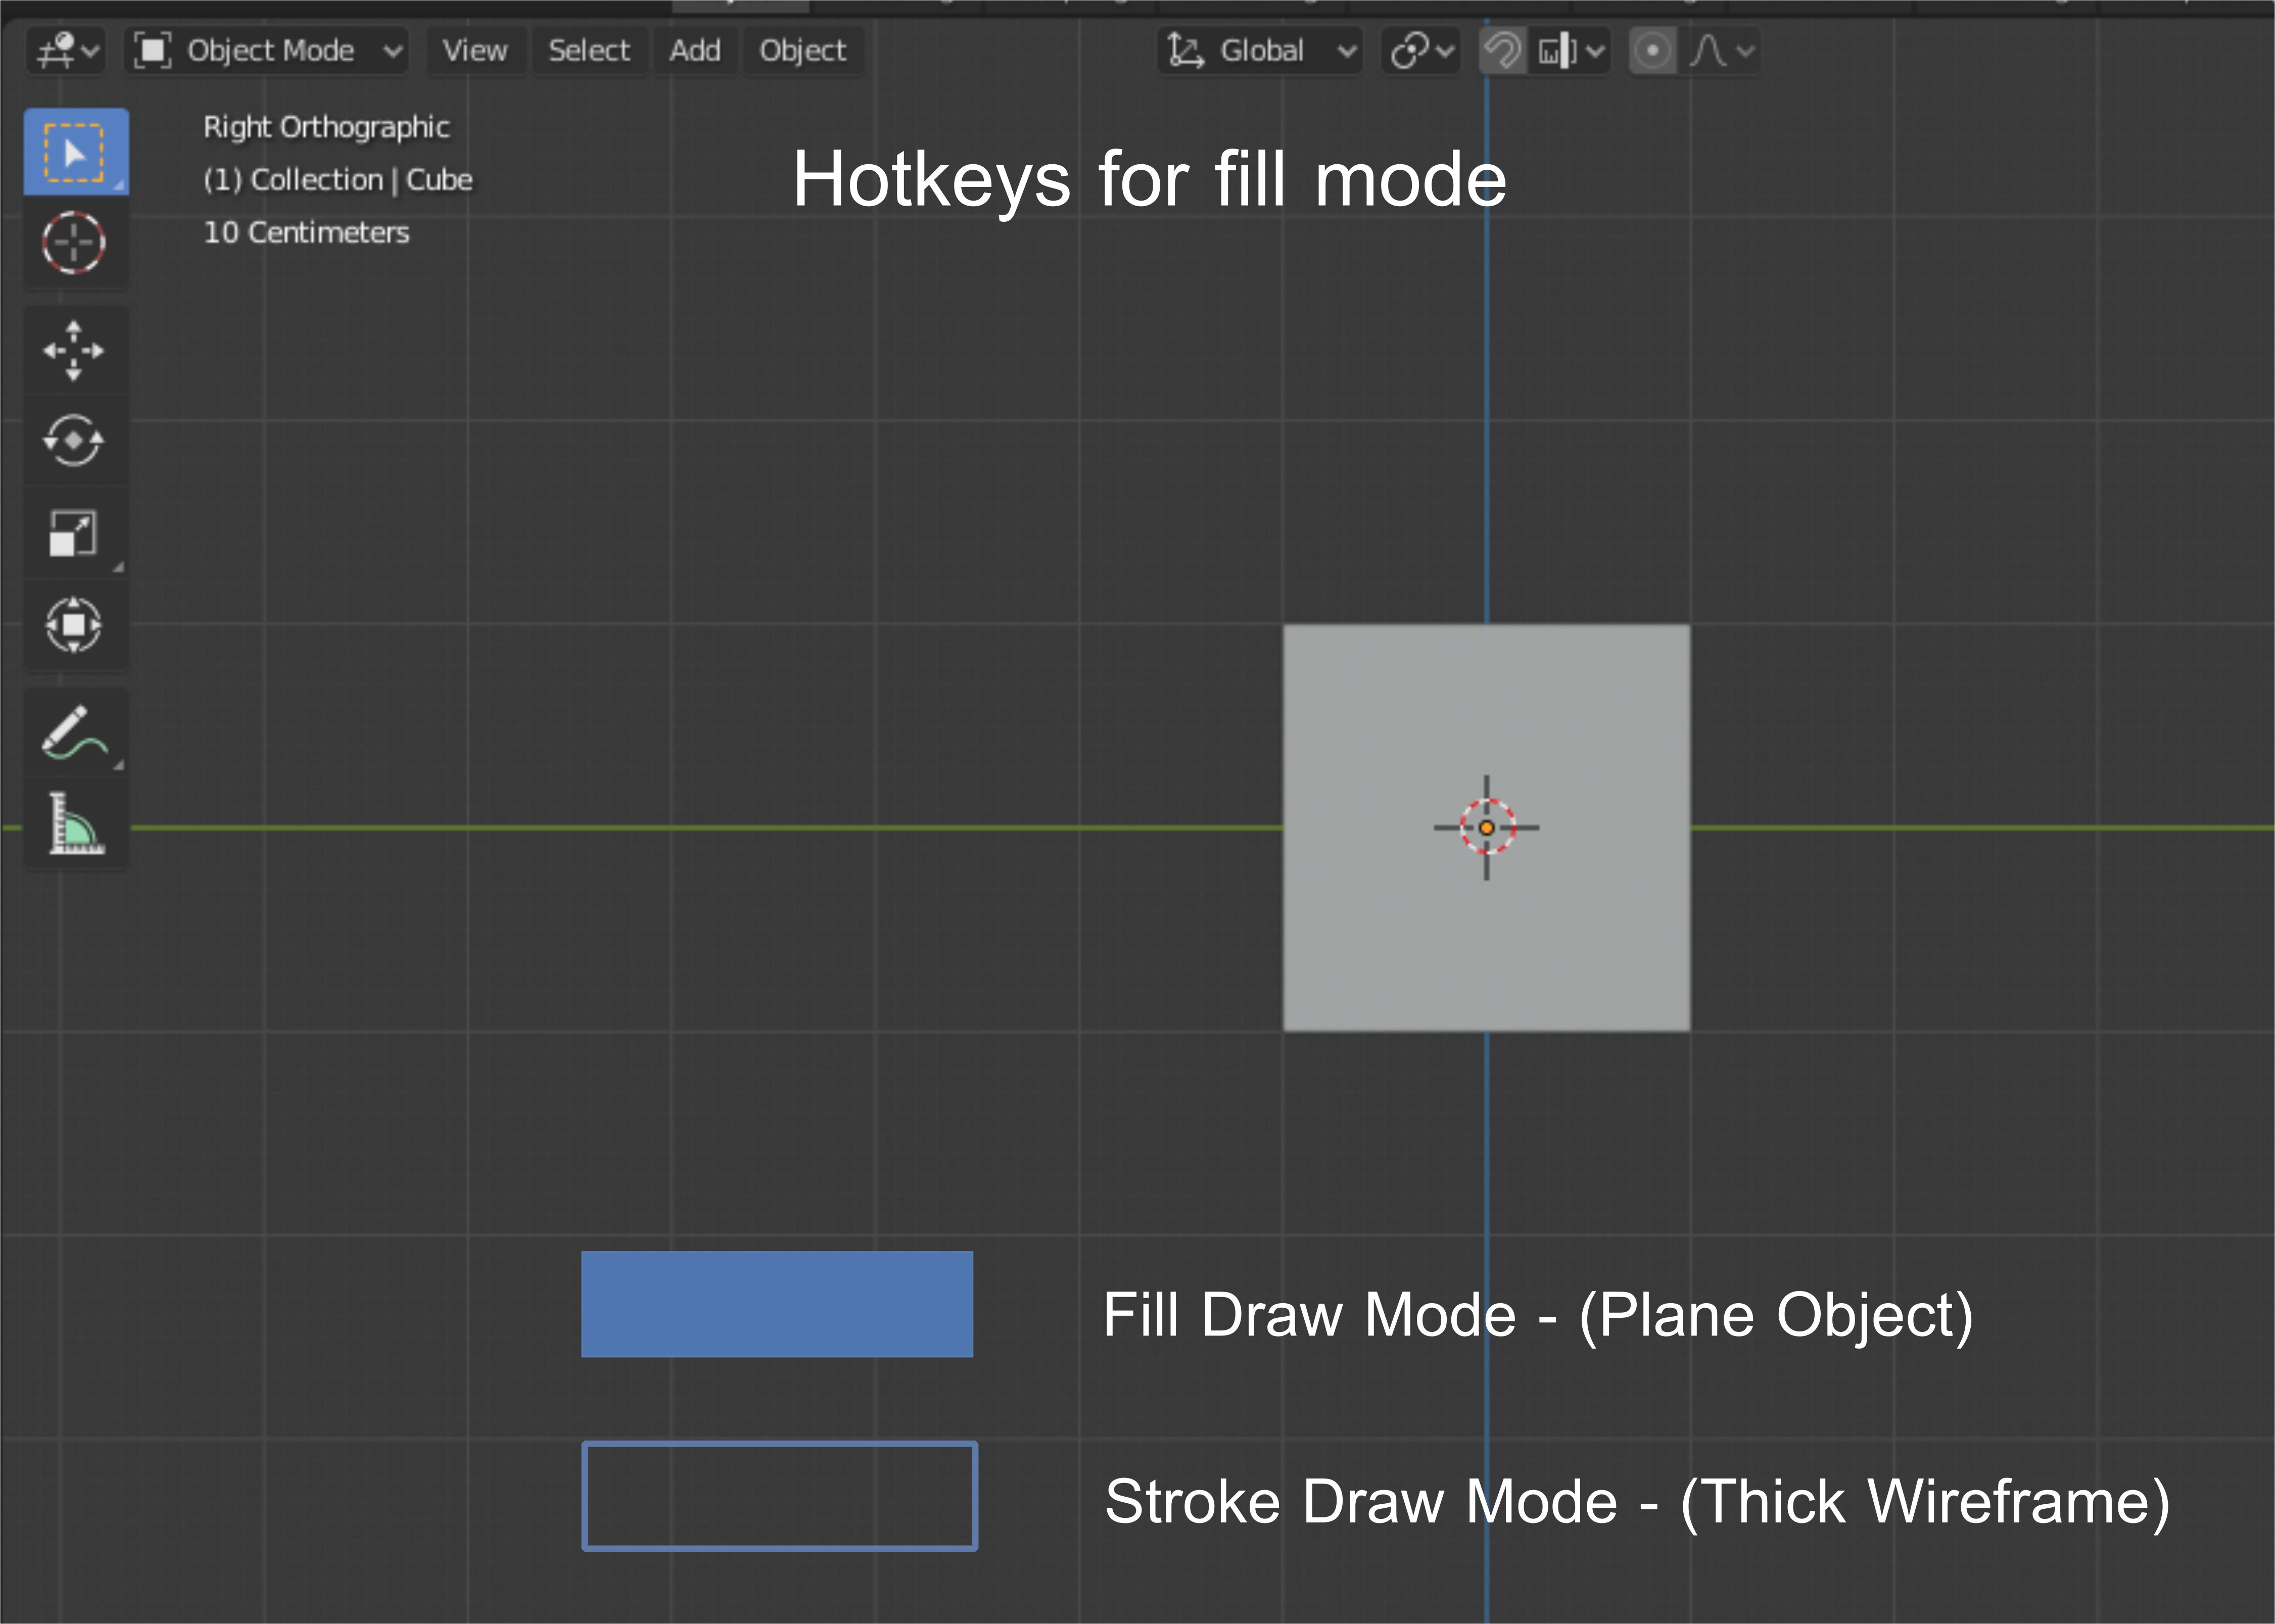Open the Add menu
2275x1624 pixels.
pyautogui.click(x=695, y=50)
